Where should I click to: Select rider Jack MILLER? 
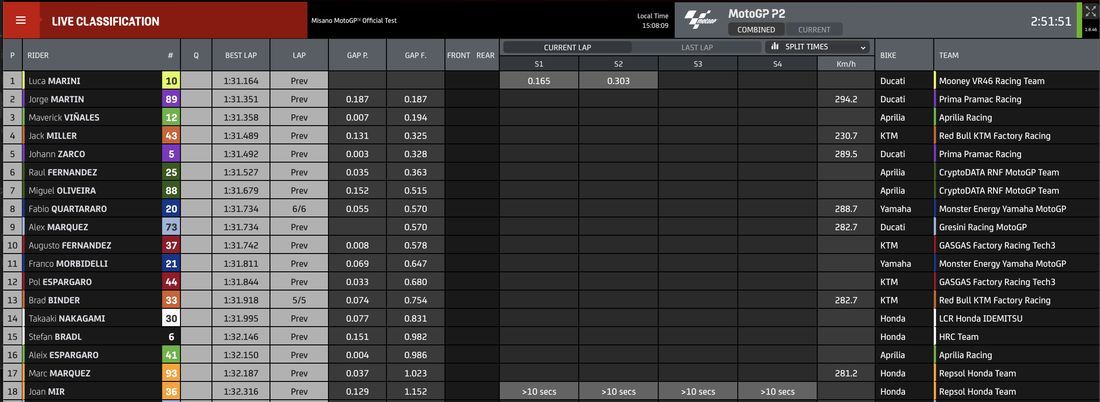pos(53,135)
